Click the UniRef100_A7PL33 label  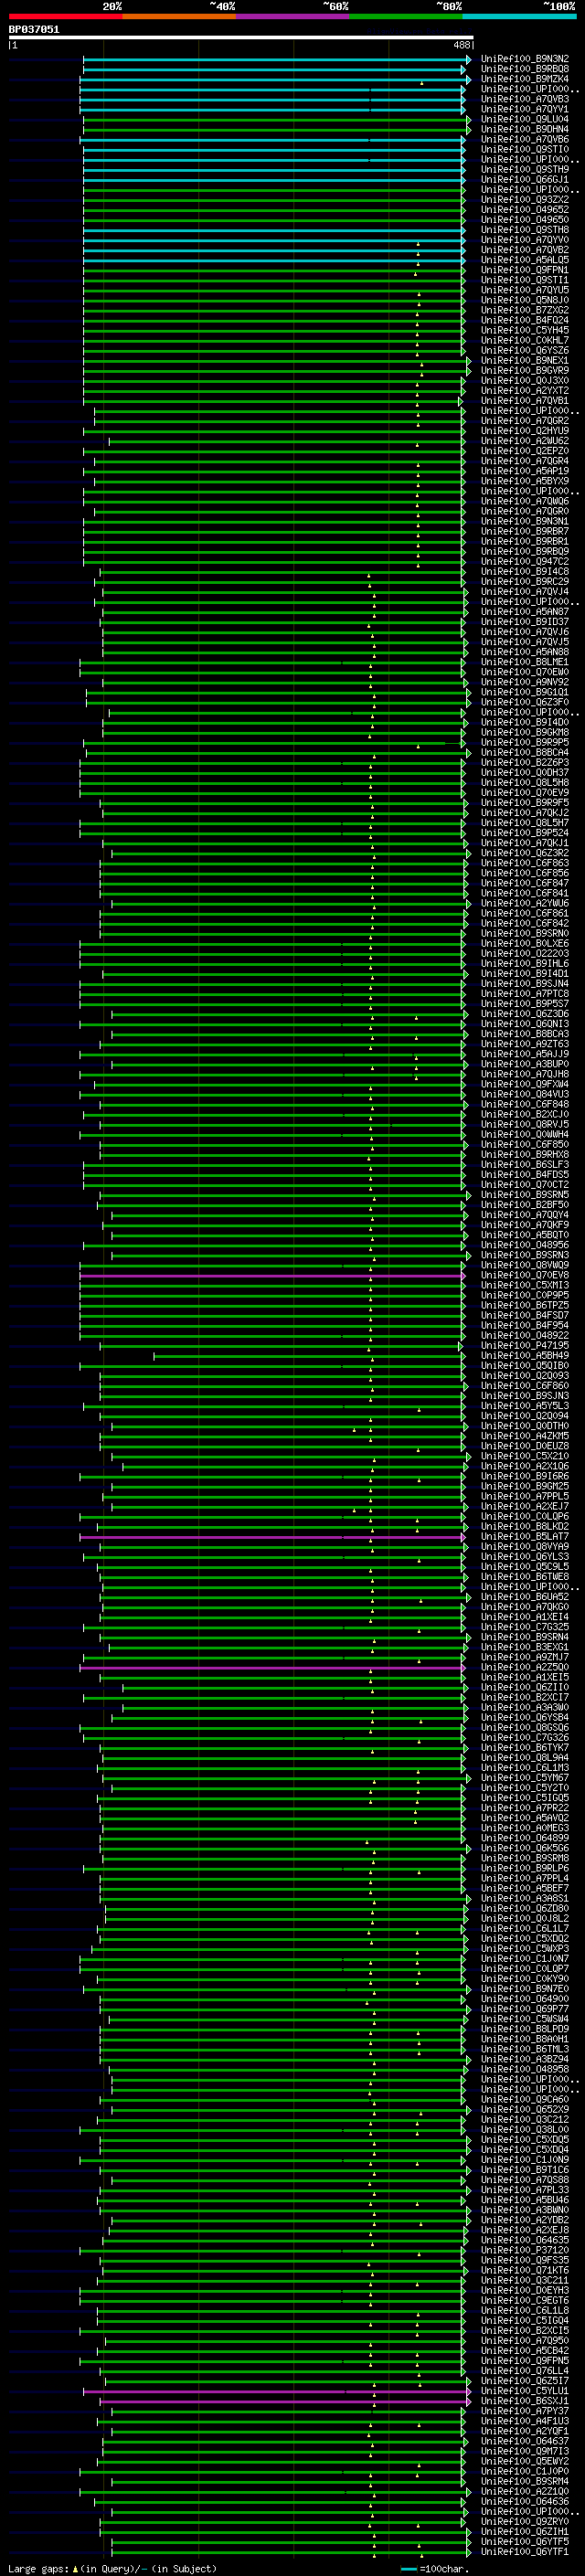(524, 2189)
